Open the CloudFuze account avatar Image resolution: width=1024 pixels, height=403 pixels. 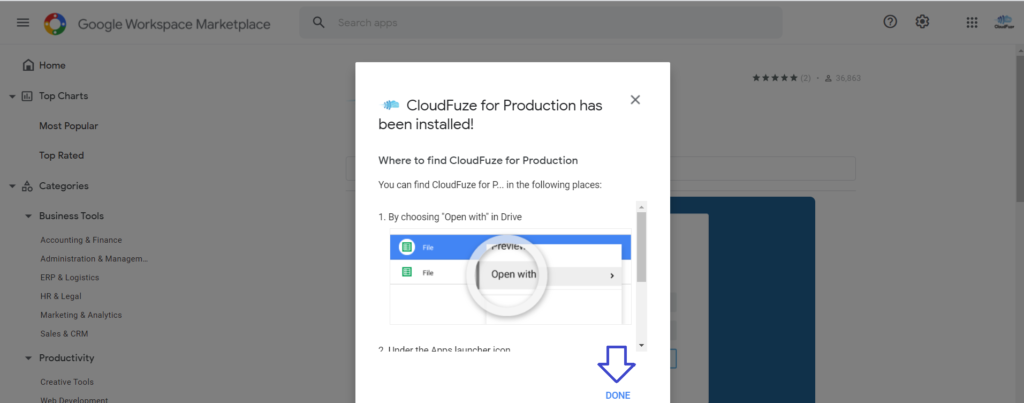click(x=1004, y=23)
